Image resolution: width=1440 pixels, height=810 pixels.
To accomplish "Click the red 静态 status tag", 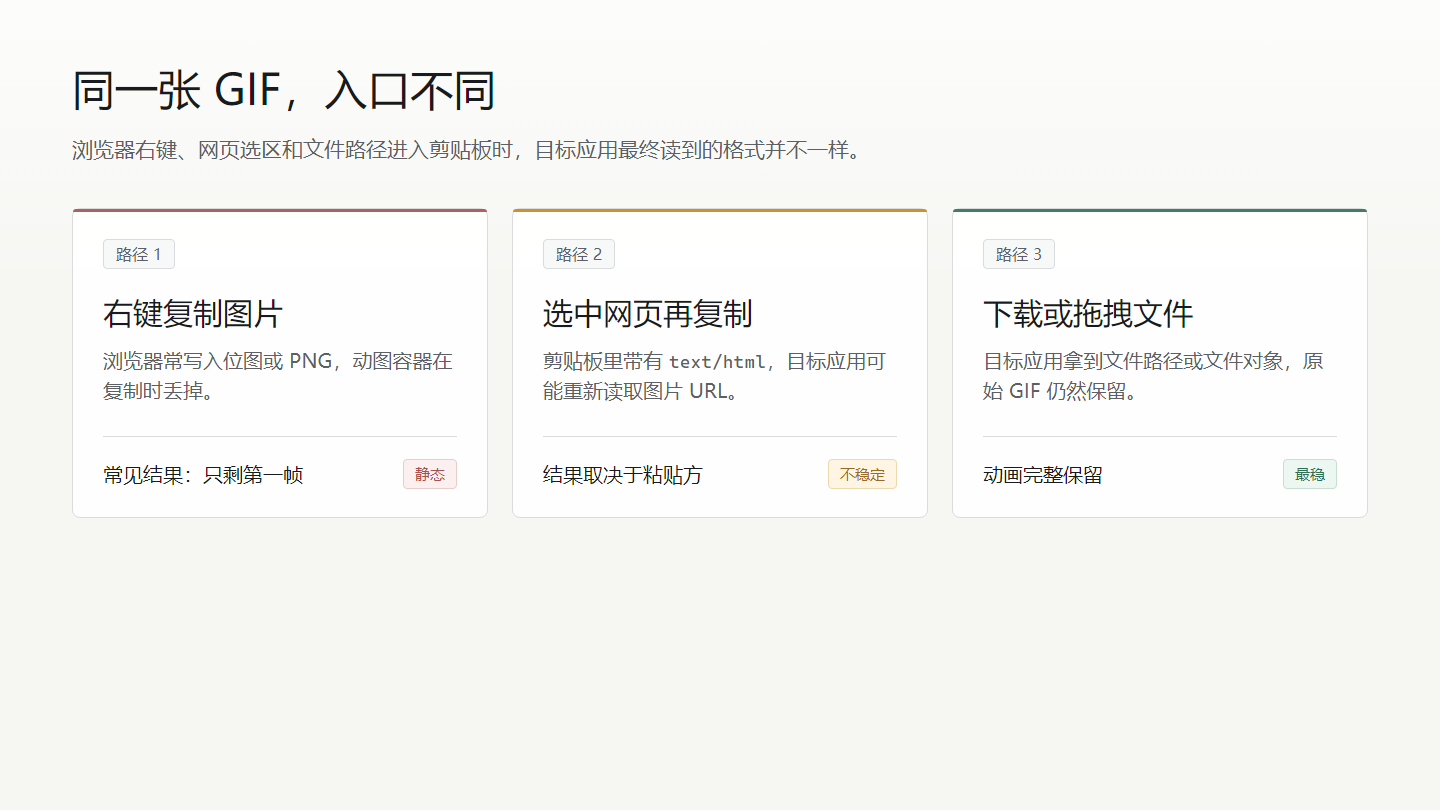I will (x=430, y=474).
